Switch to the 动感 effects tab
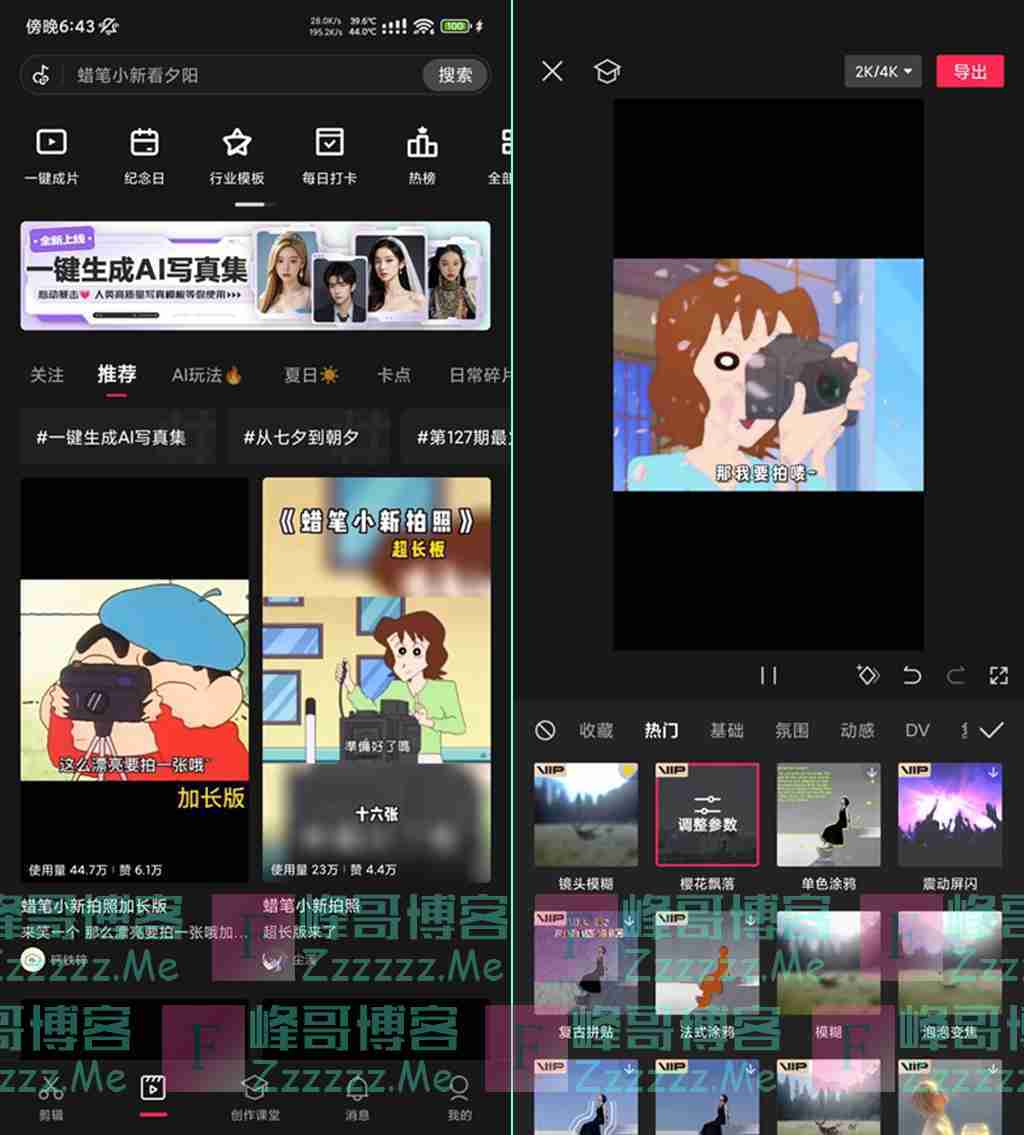 [x=857, y=730]
